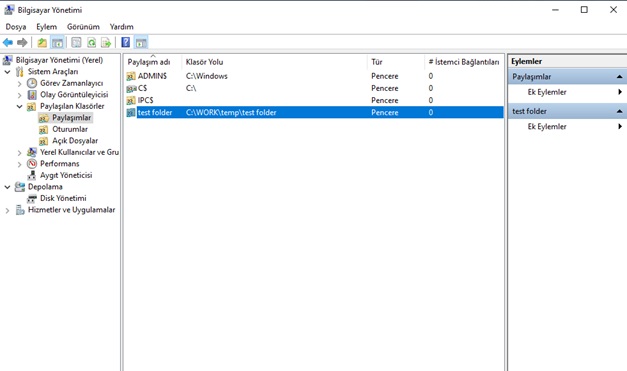The height and width of the screenshot is (371, 627).
Task: Click the IPC$ share icon
Action: pos(131,100)
